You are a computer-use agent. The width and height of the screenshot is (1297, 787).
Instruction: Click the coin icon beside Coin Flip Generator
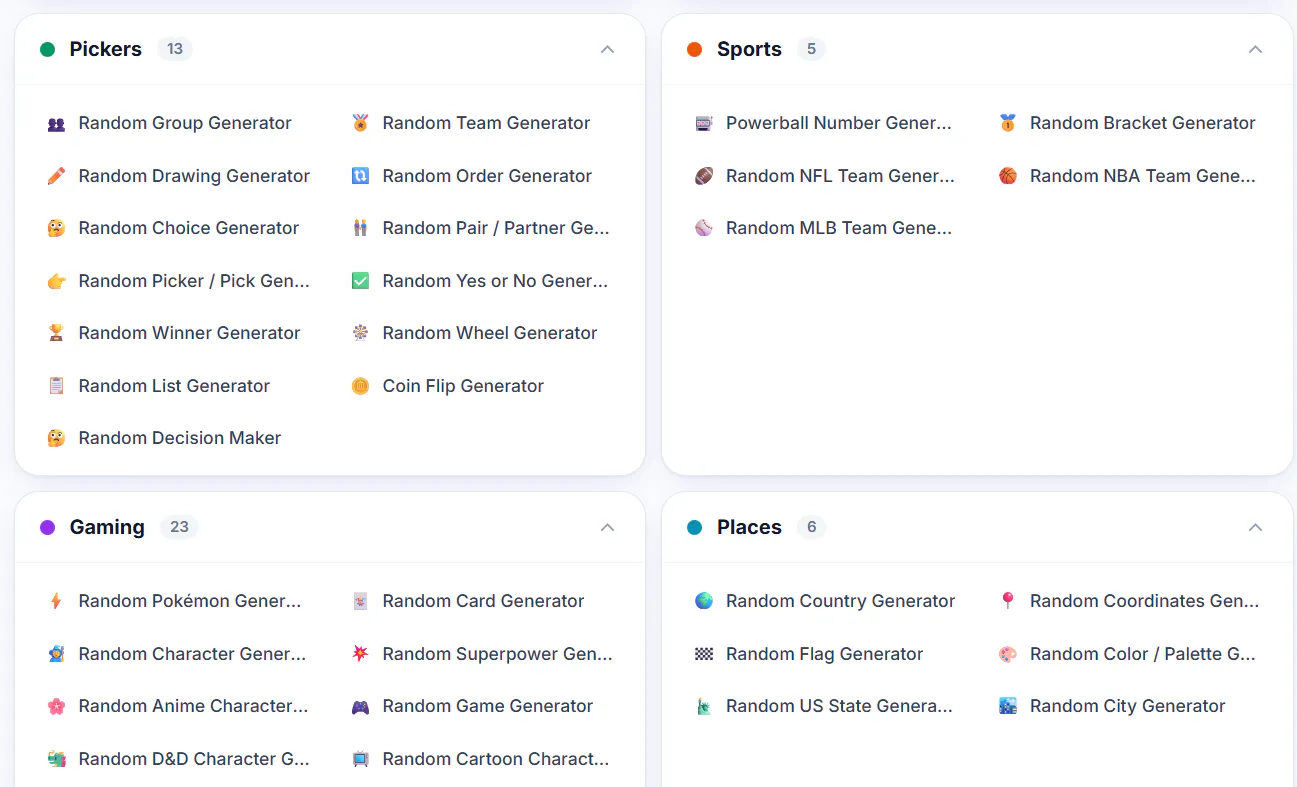[x=360, y=386]
